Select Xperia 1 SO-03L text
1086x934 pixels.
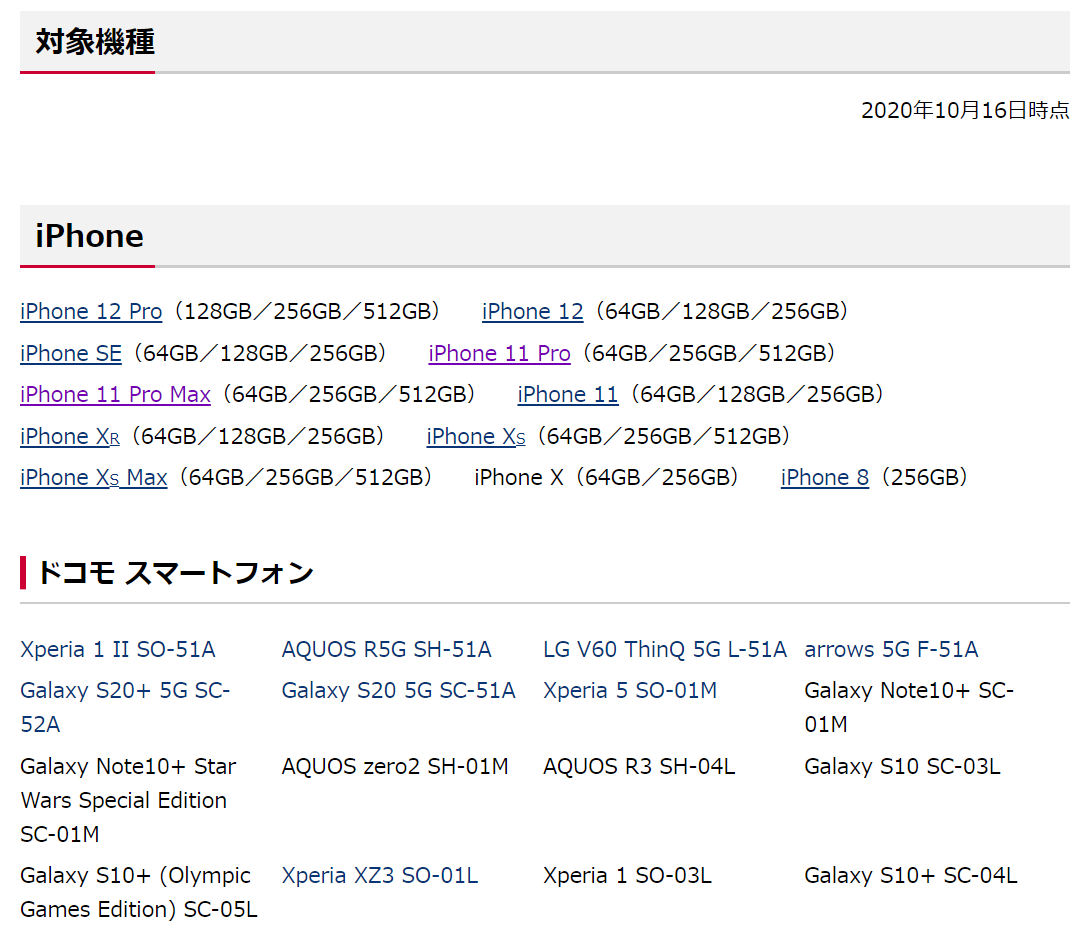(x=627, y=876)
